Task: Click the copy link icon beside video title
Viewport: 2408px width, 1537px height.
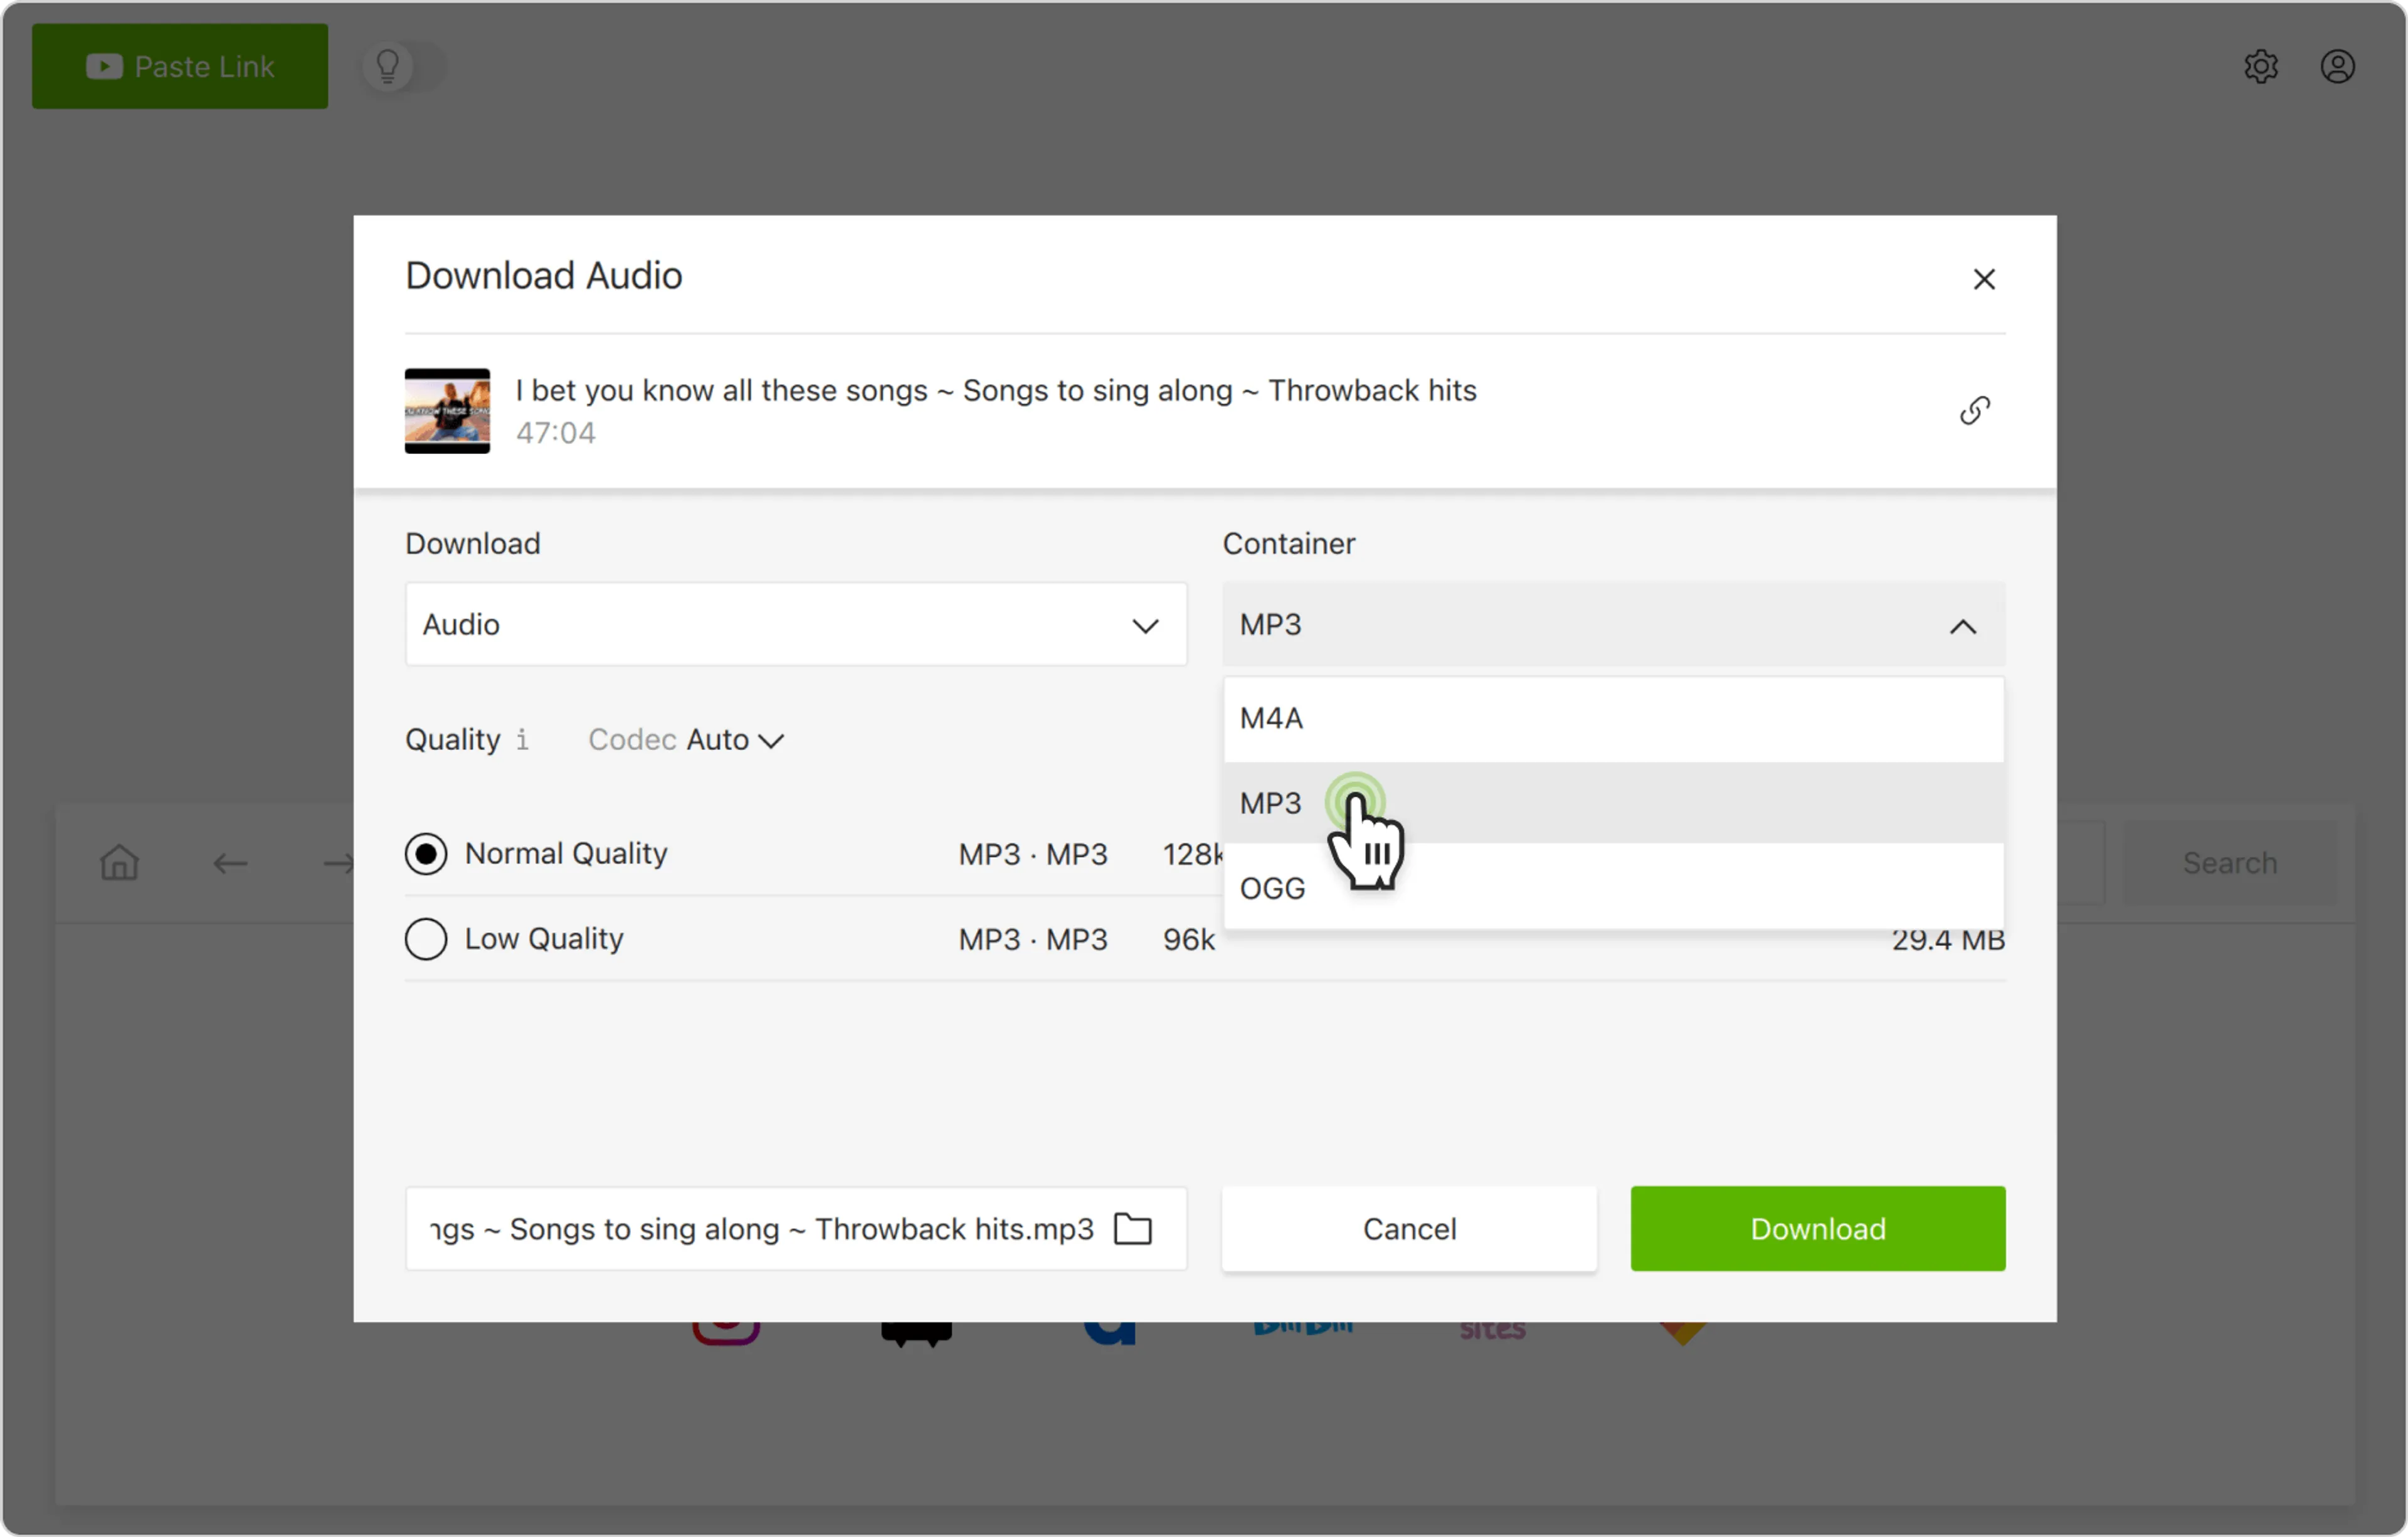Action: point(1974,410)
